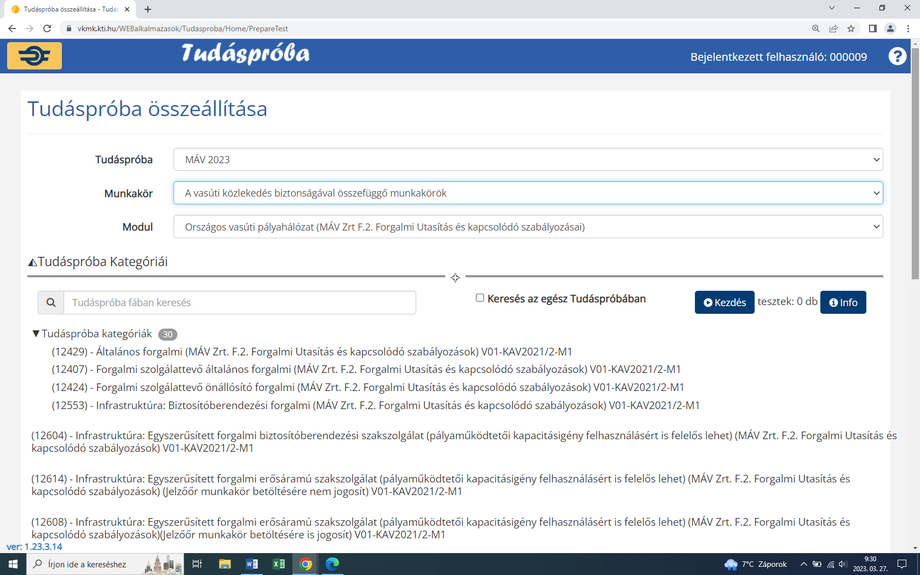
Task: Click the Chrome icon in the taskbar
Action: coord(306,564)
